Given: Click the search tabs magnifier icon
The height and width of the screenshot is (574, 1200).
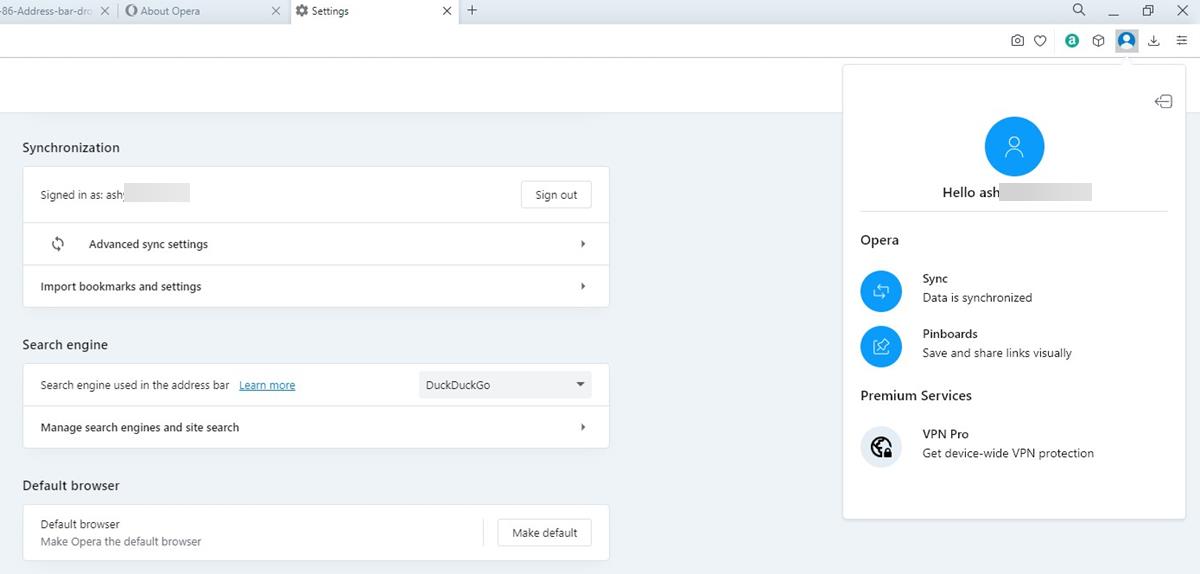Looking at the screenshot, I should point(1079,10).
